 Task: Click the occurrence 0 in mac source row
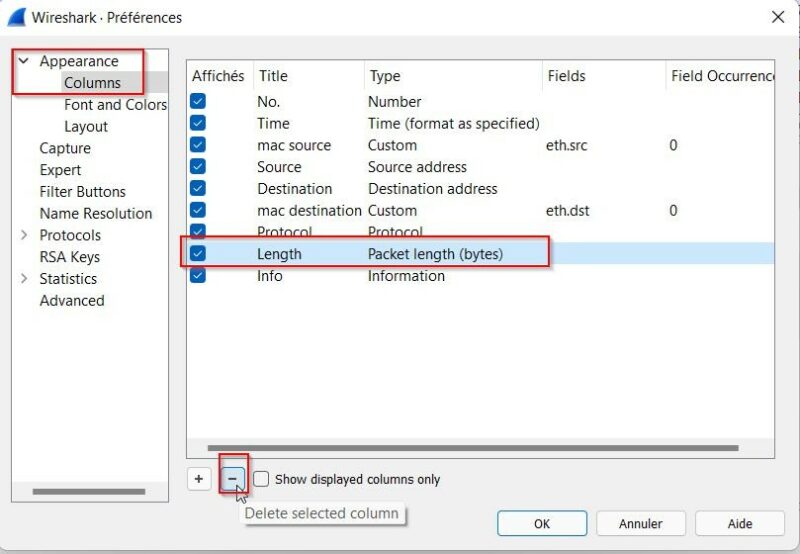click(x=673, y=145)
